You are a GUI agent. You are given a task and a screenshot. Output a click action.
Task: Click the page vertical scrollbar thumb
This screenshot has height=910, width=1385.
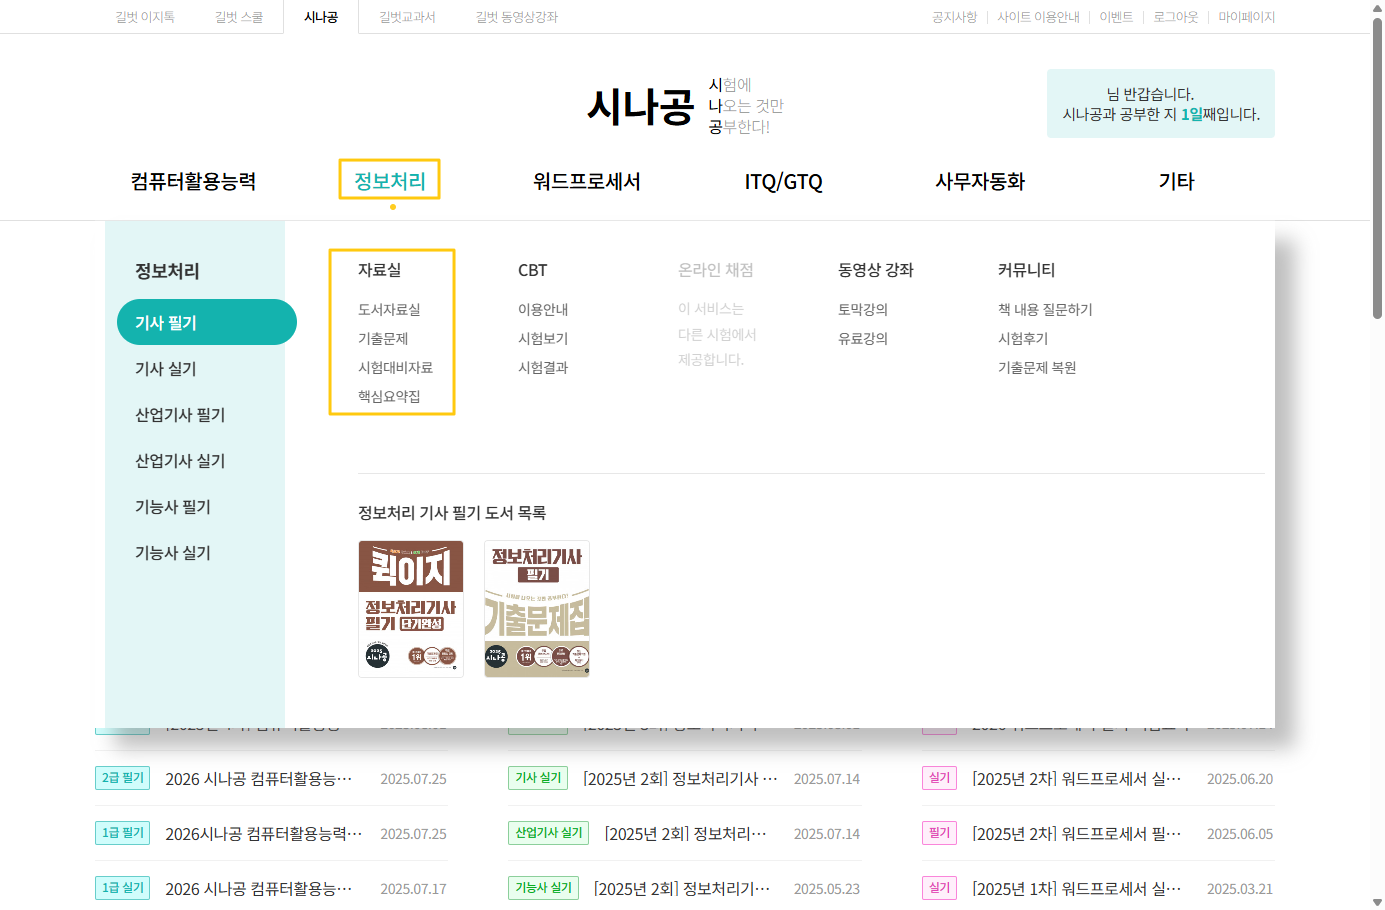click(1377, 168)
